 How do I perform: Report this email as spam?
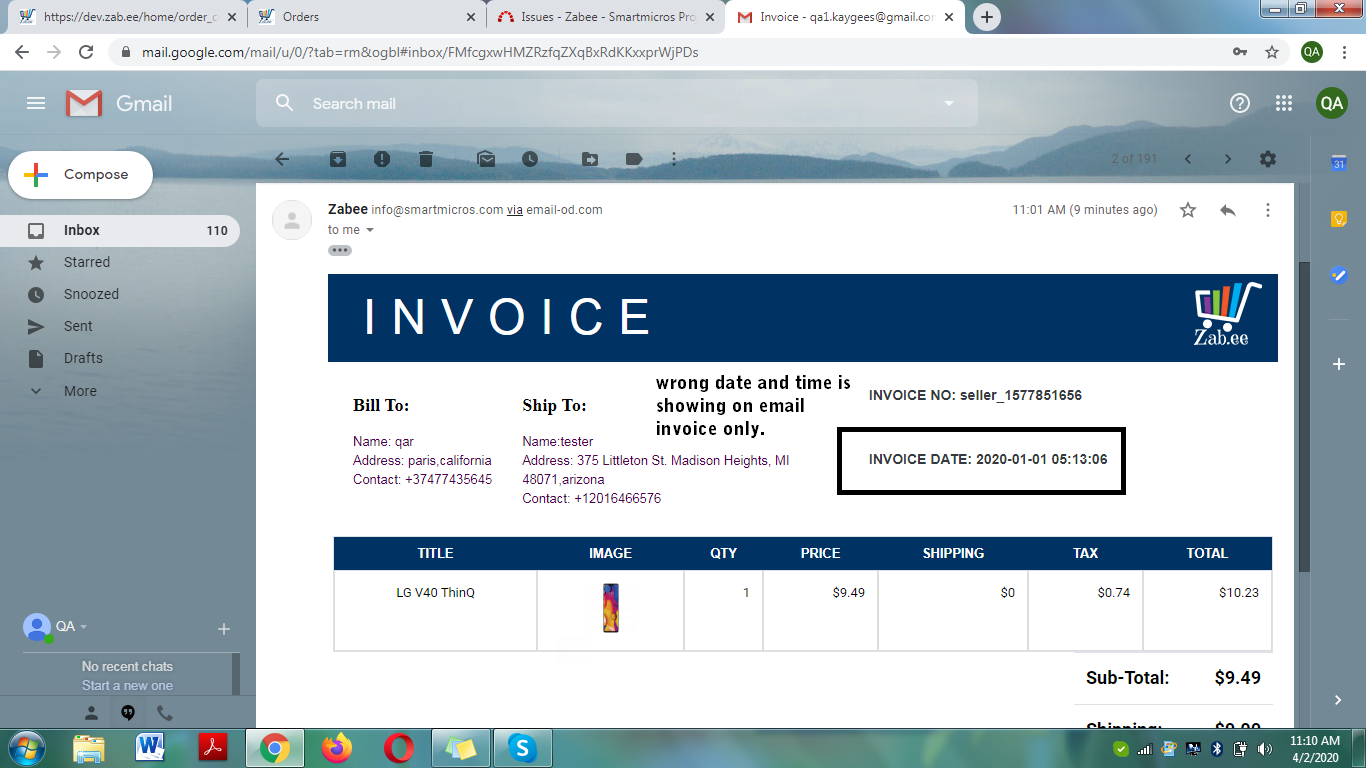tap(382, 159)
